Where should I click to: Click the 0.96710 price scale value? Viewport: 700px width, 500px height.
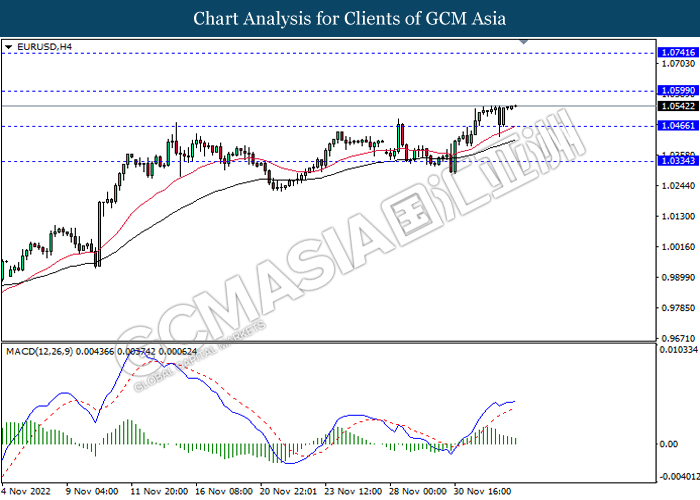(678, 338)
